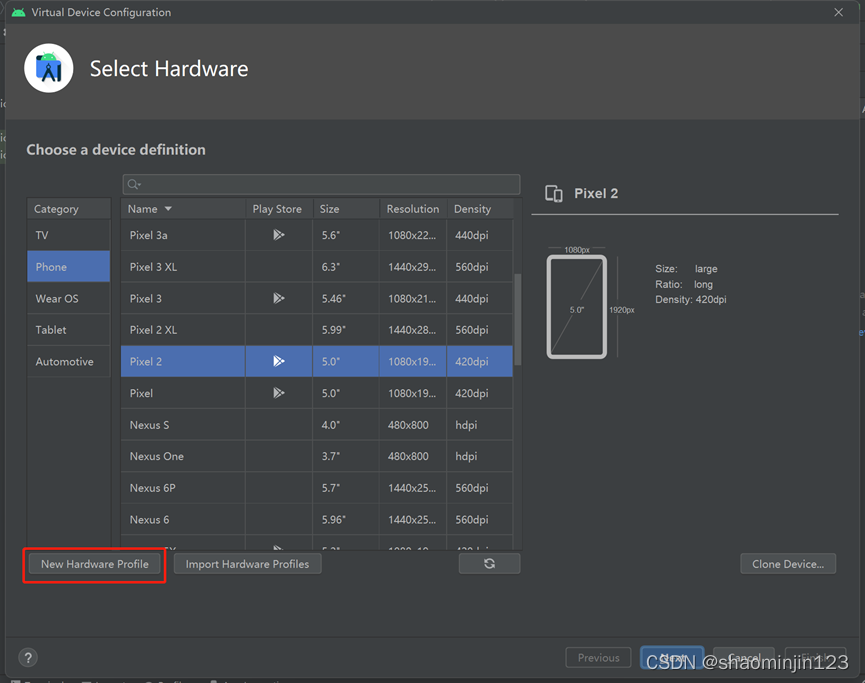865x683 pixels.
Task: Click the Android icon in title bar
Action: coord(19,12)
